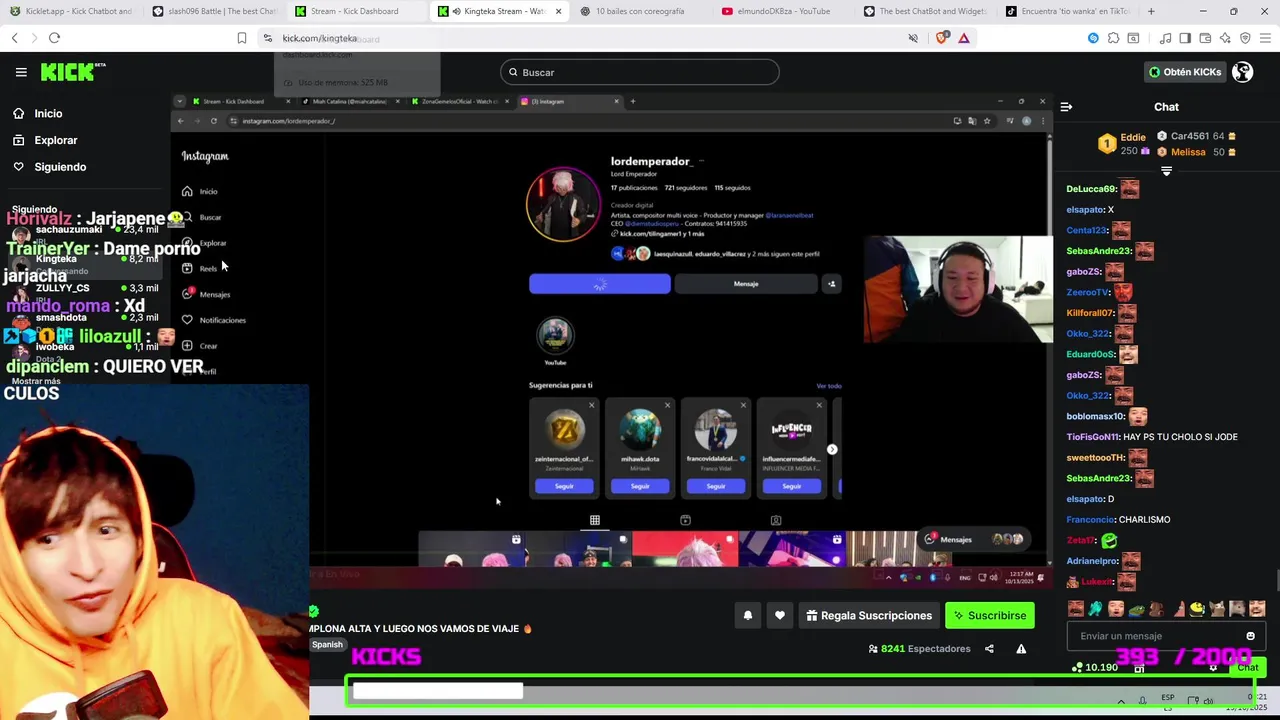Open the emoji picker in chat input
Viewport: 1280px width, 720px height.
pyautogui.click(x=1250, y=636)
